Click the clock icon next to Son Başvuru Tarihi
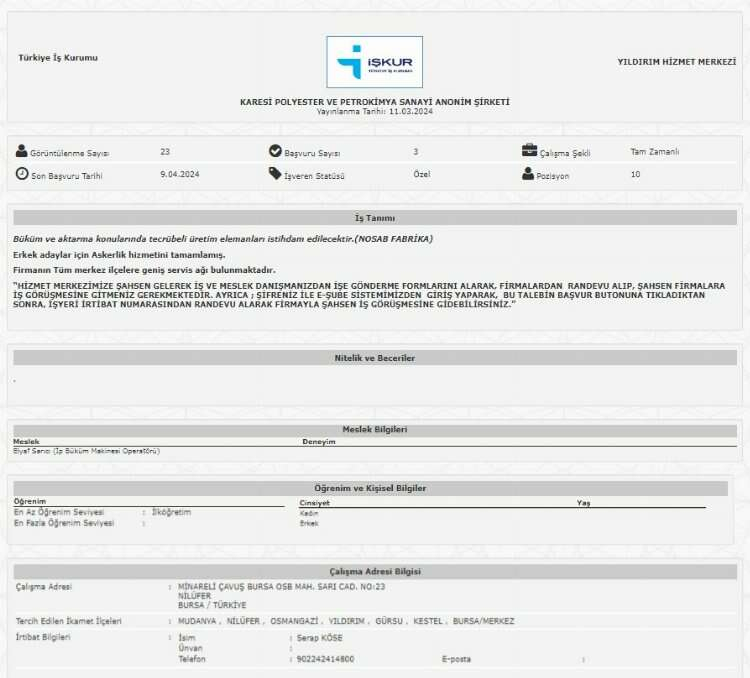750x678 pixels. click(x=22, y=174)
